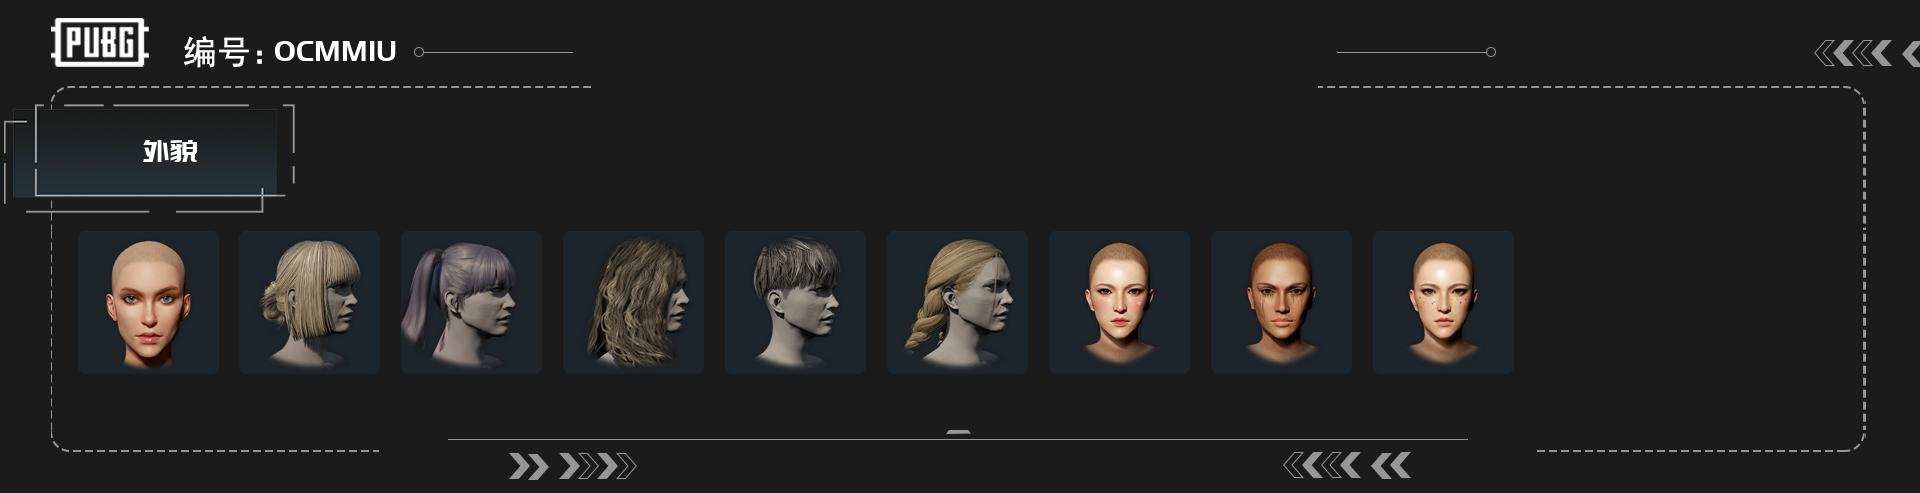1920x493 pixels.
Task: Select the face with rosy blush makeup
Action: coord(1119,303)
